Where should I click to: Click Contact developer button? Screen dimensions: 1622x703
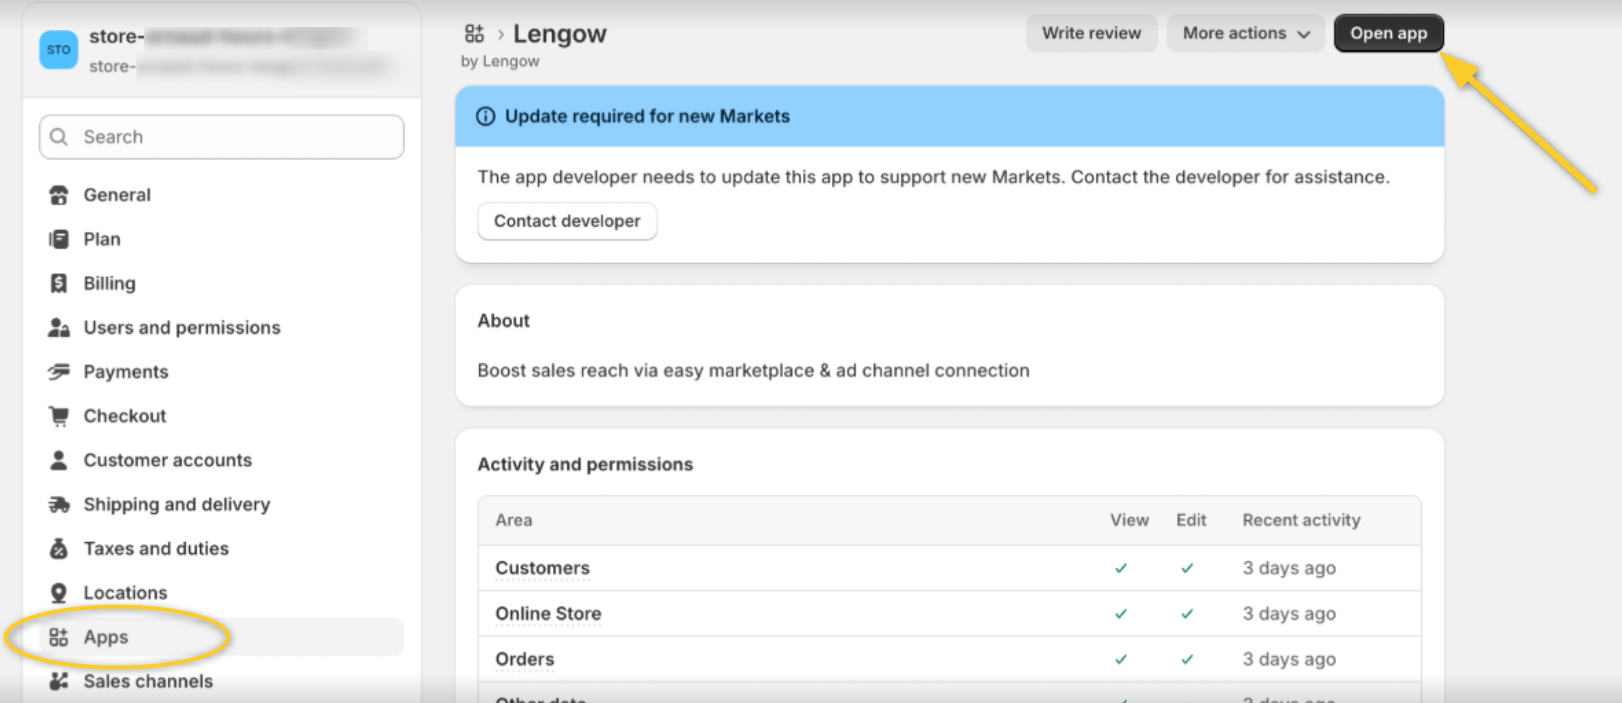(x=567, y=221)
